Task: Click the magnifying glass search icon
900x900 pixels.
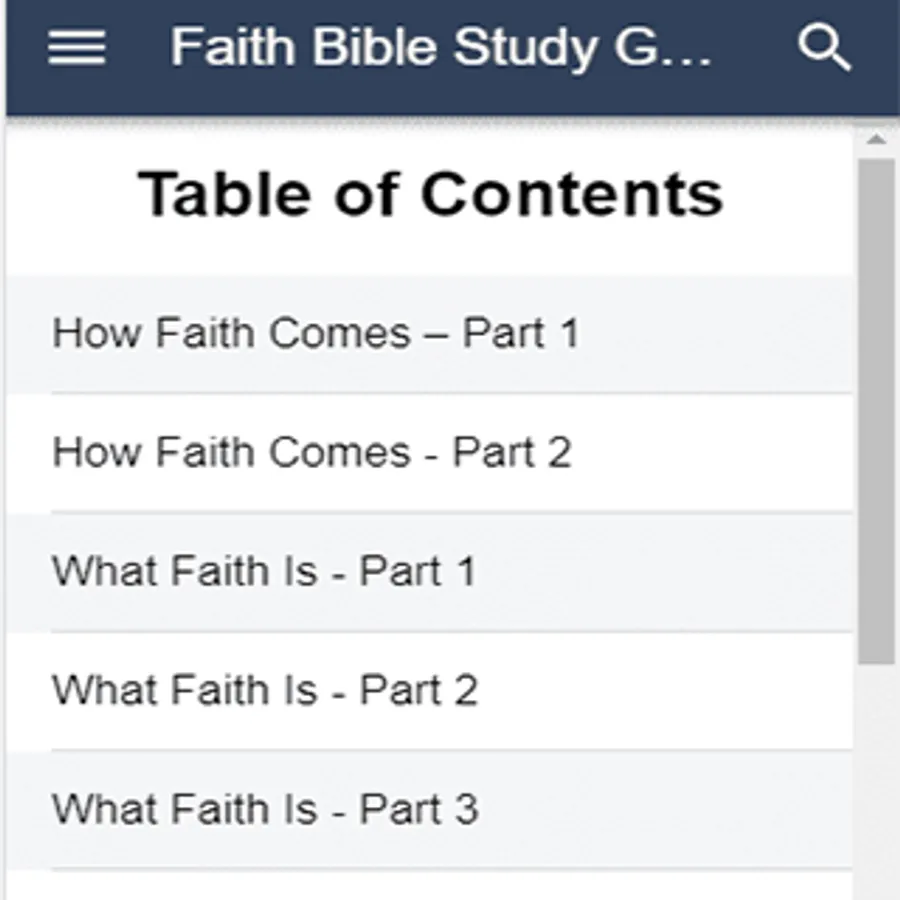Action: pos(824,47)
